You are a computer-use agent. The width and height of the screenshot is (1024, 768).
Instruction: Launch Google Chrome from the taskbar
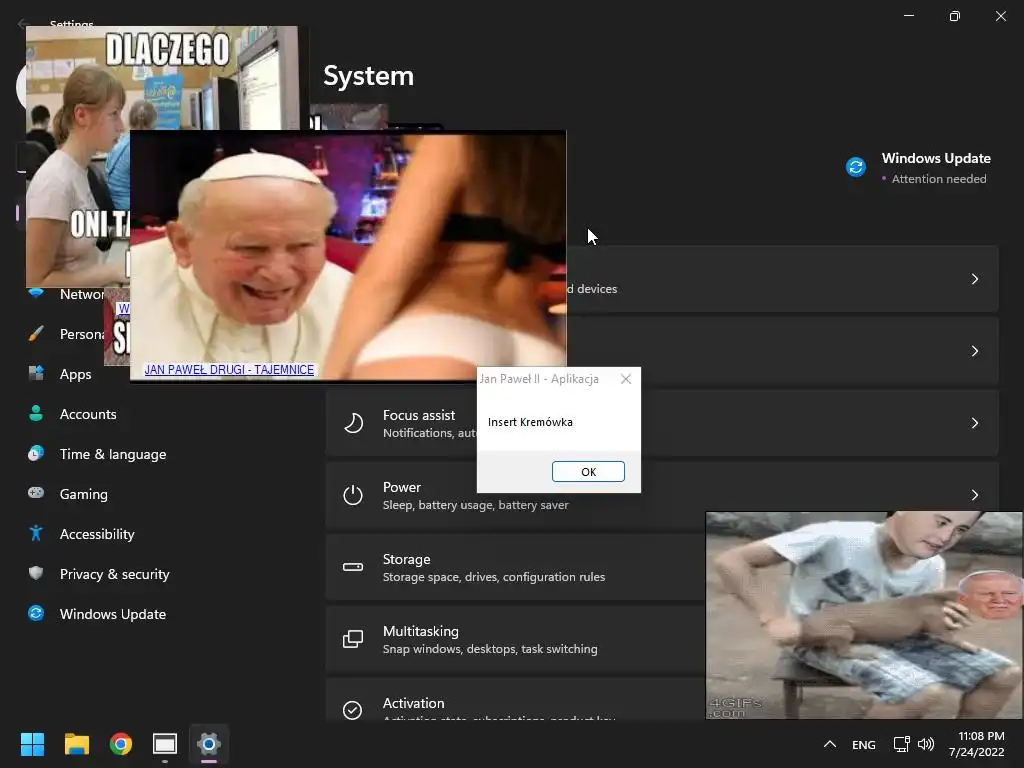click(121, 744)
